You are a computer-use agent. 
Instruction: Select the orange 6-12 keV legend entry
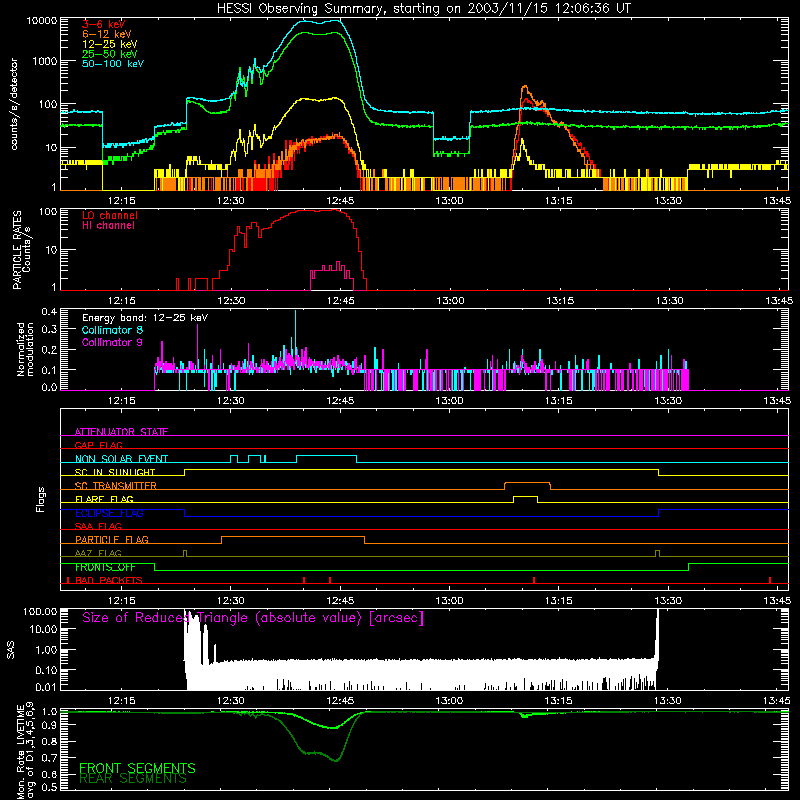tap(107, 34)
